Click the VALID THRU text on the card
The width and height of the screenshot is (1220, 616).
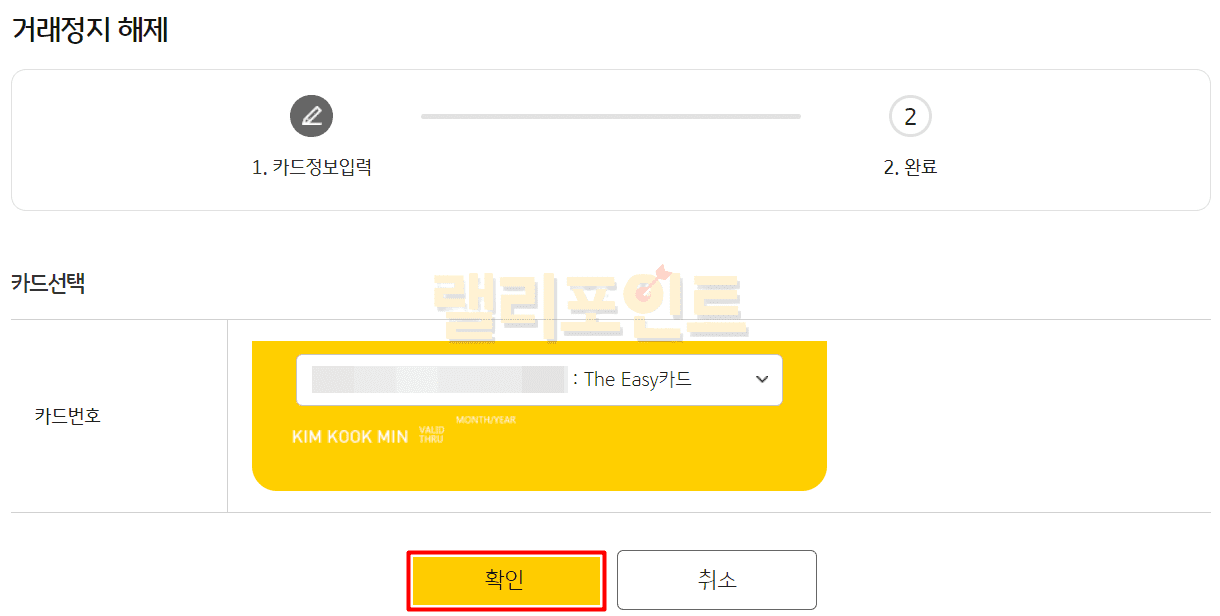tap(432, 435)
